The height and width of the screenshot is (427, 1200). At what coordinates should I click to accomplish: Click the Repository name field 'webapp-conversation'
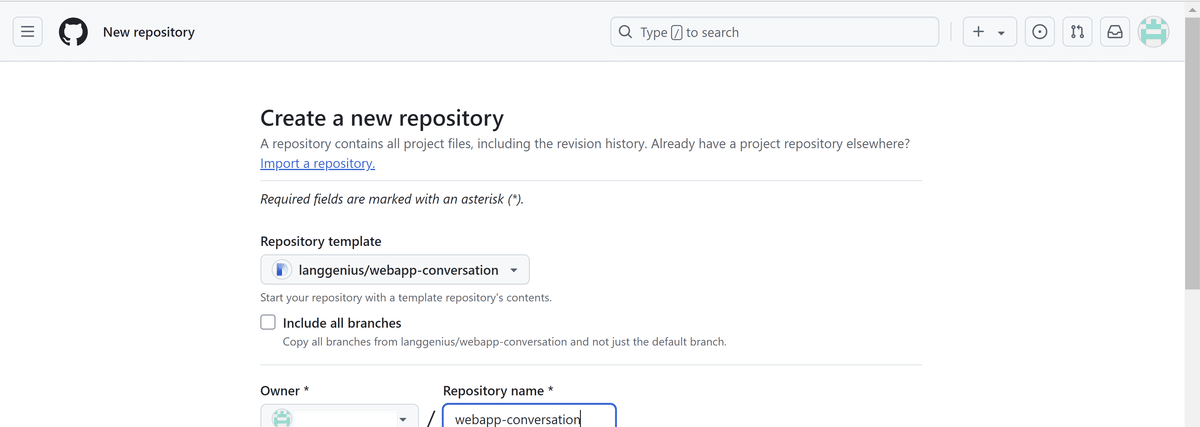click(529, 416)
